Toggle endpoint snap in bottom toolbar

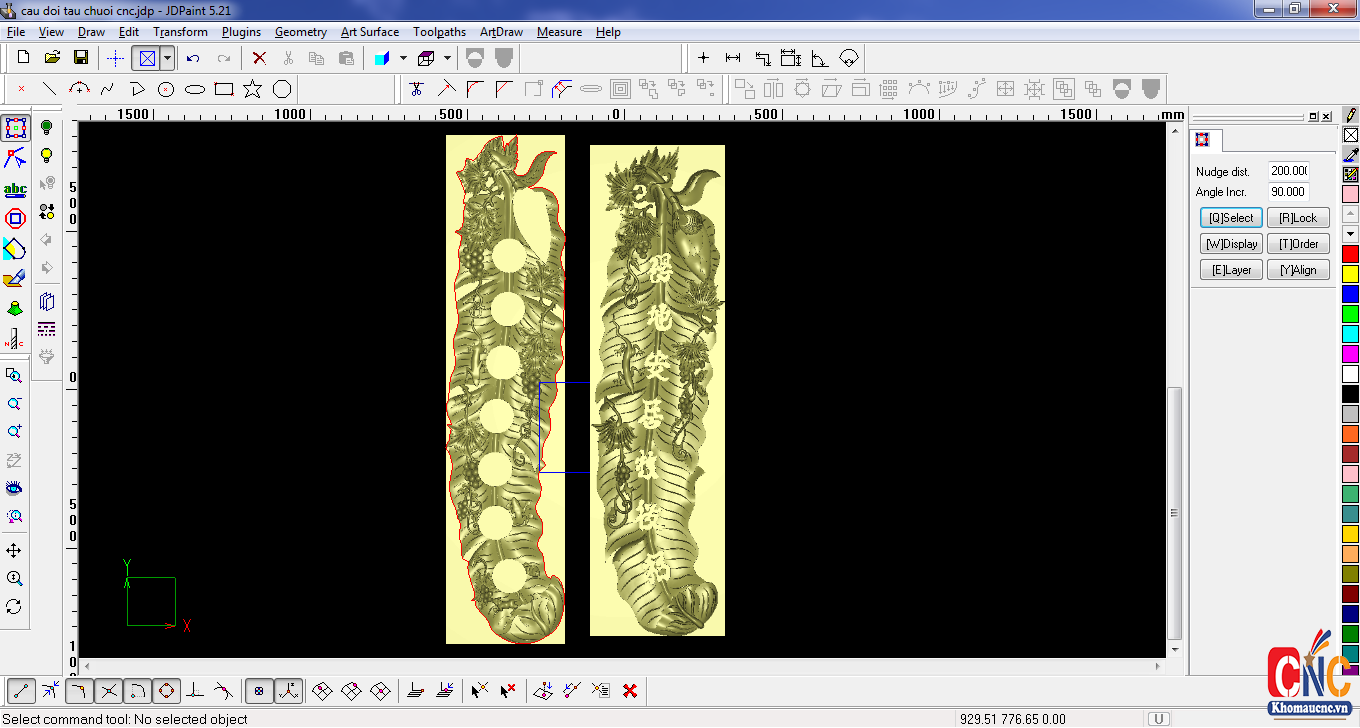(x=22, y=690)
